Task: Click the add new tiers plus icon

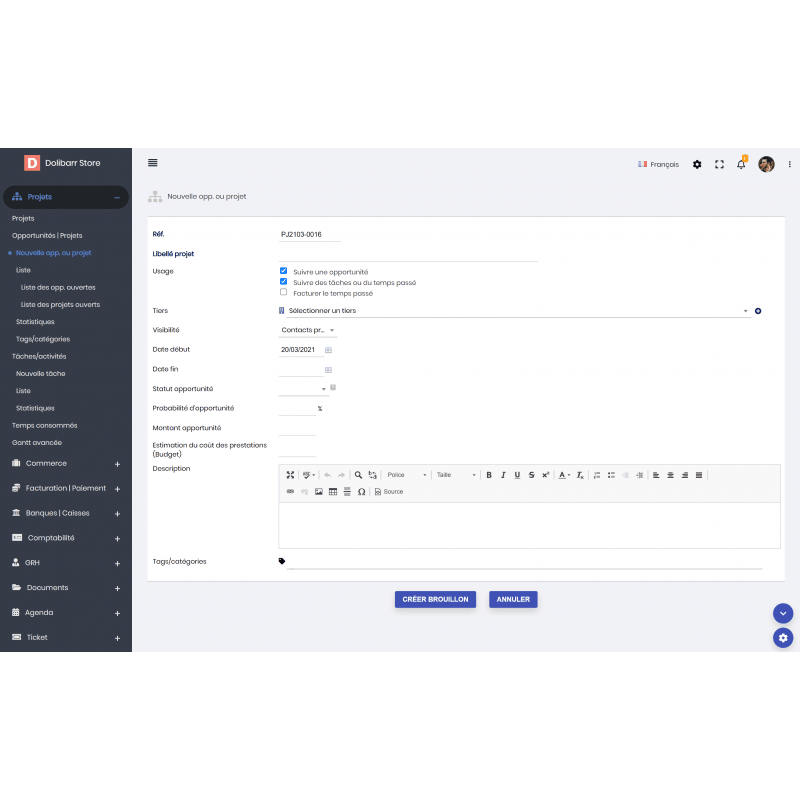Action: tap(758, 311)
